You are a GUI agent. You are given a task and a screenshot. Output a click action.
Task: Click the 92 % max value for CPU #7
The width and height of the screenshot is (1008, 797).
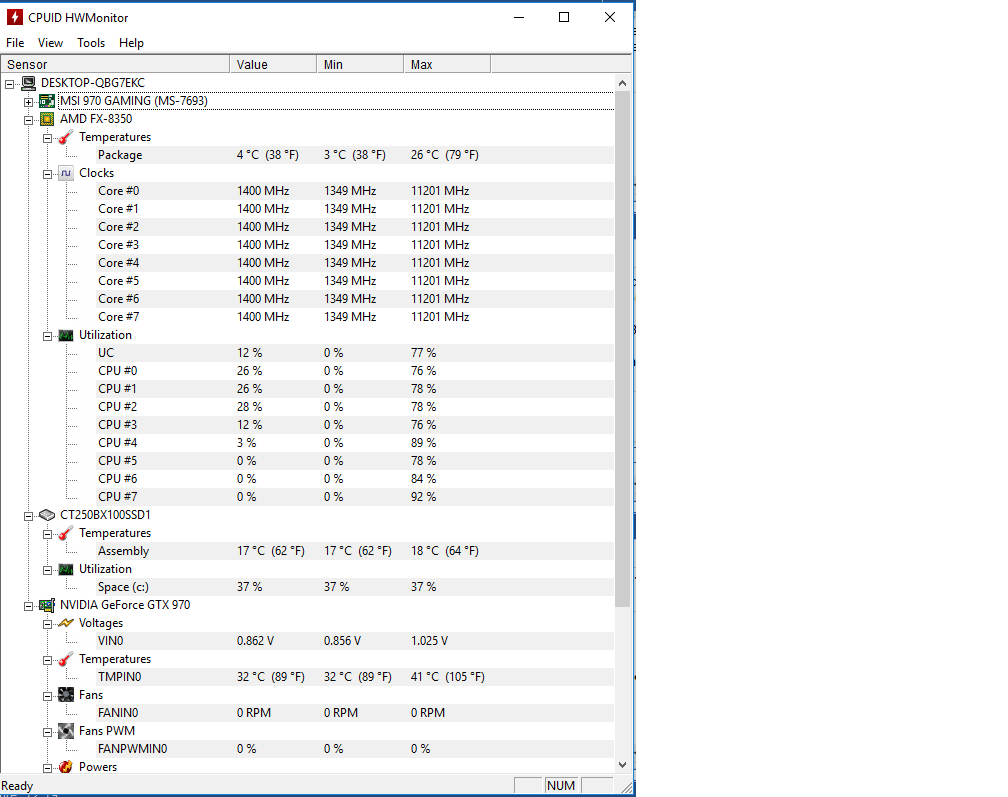(x=424, y=497)
